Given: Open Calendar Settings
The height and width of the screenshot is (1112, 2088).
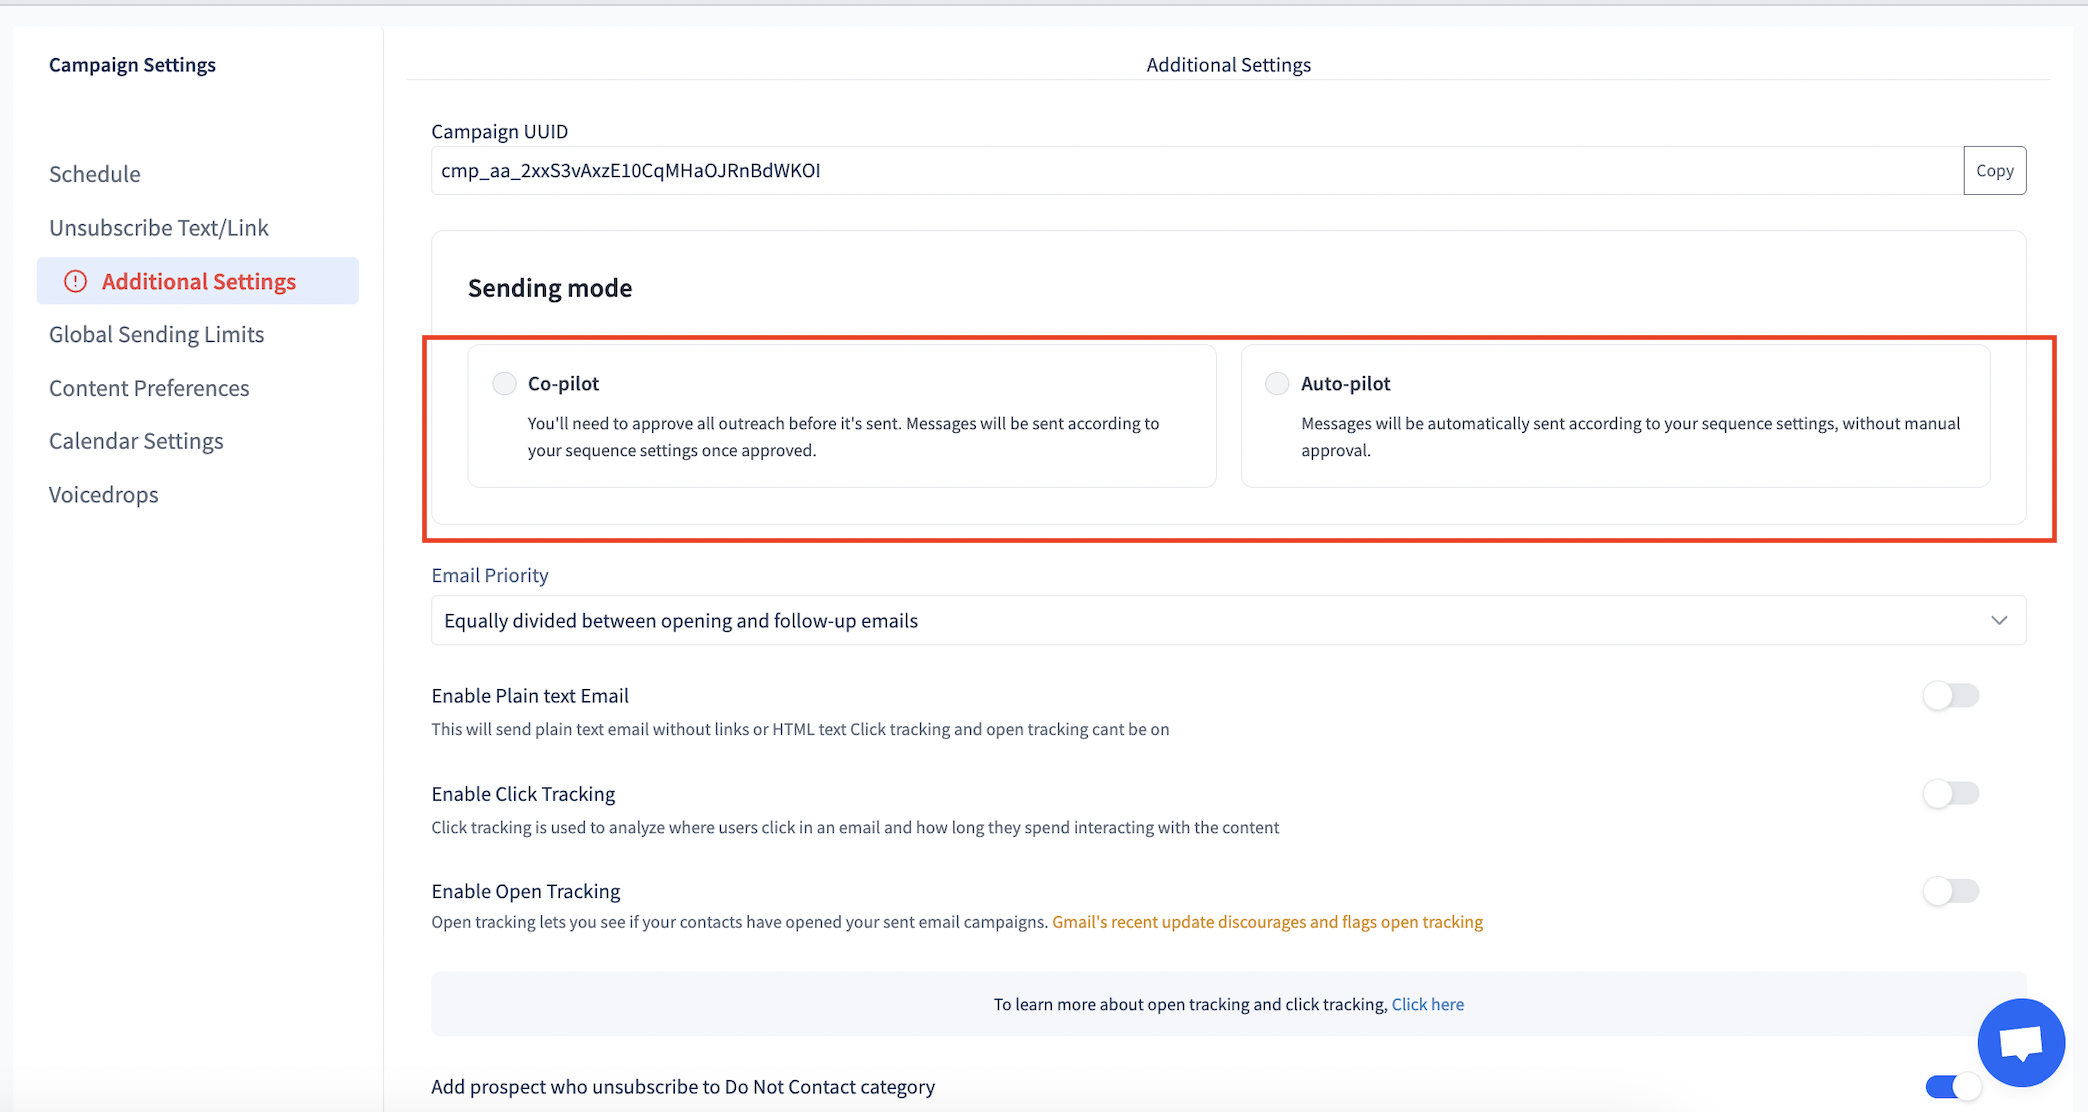Looking at the screenshot, I should [x=136, y=441].
